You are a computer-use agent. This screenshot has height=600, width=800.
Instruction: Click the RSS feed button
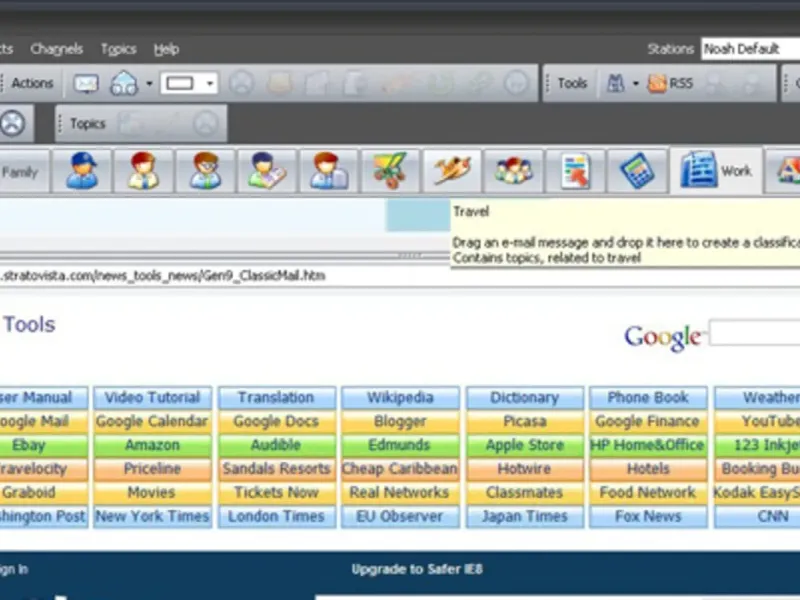coord(670,83)
